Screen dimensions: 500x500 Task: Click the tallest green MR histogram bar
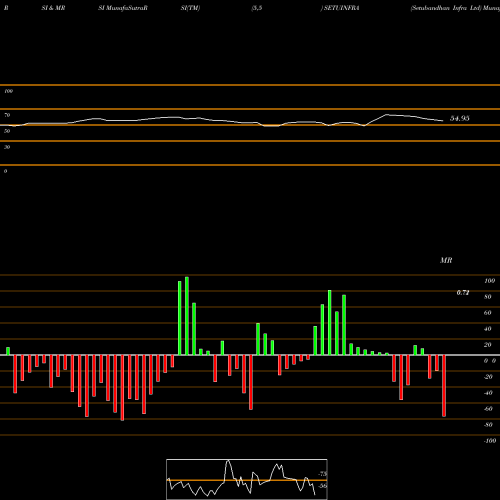(x=187, y=316)
